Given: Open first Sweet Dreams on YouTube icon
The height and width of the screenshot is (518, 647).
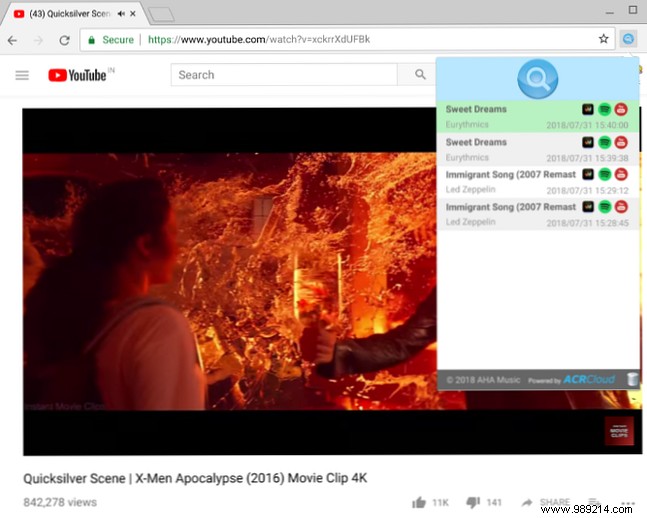Looking at the screenshot, I should tap(621, 109).
